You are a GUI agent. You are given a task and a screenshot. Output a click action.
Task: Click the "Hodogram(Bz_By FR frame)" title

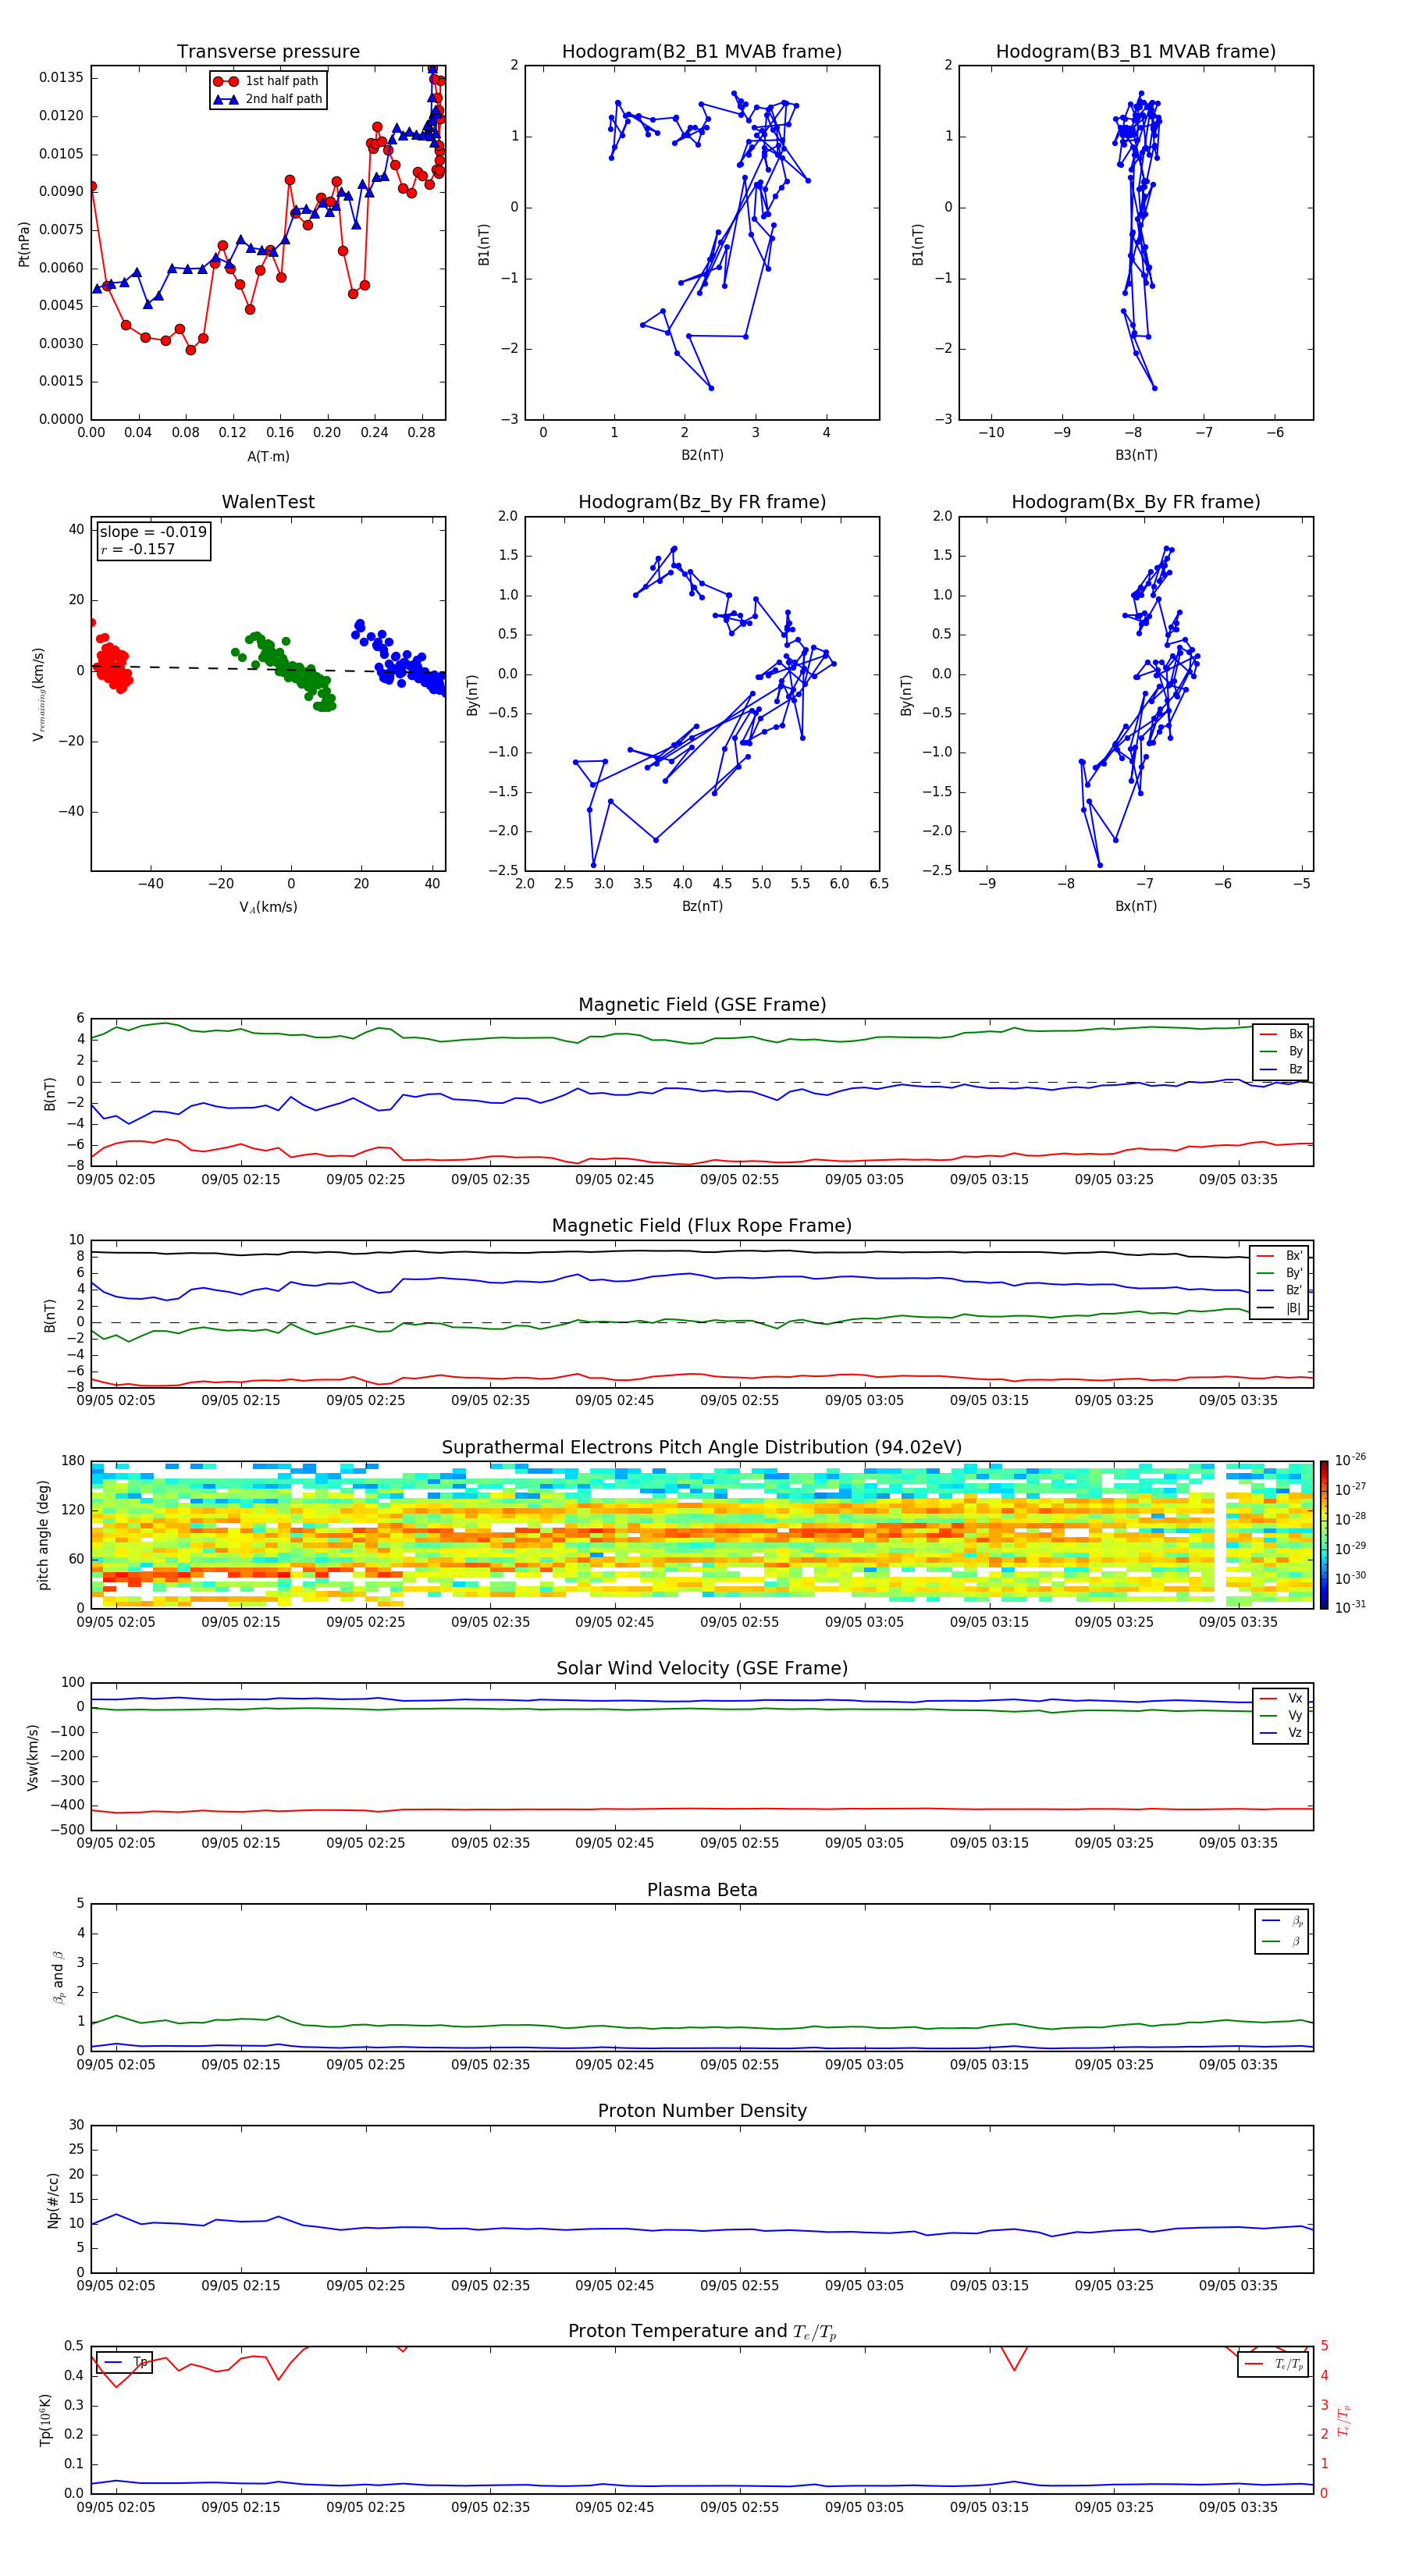tap(702, 502)
